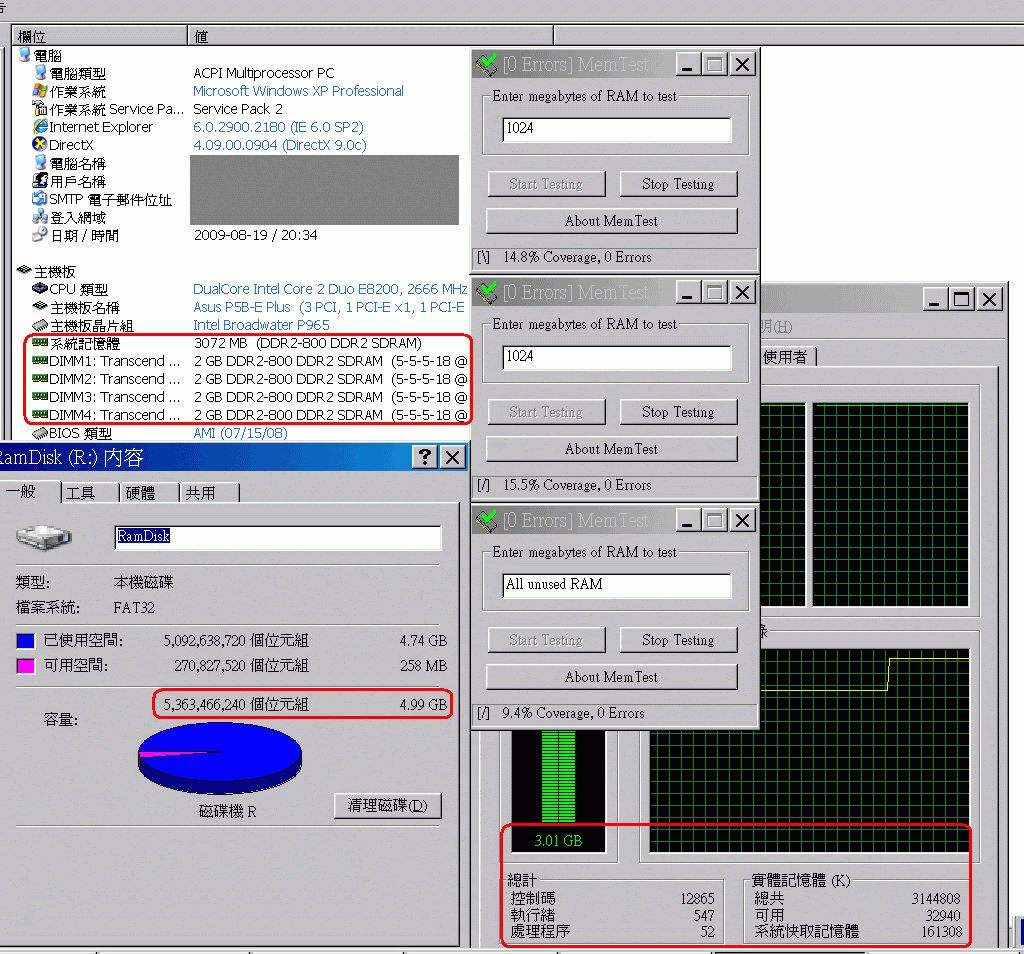Click the CPU 類型 chip icon
The image size is (1024, 954).
pyautogui.click(x=40, y=289)
